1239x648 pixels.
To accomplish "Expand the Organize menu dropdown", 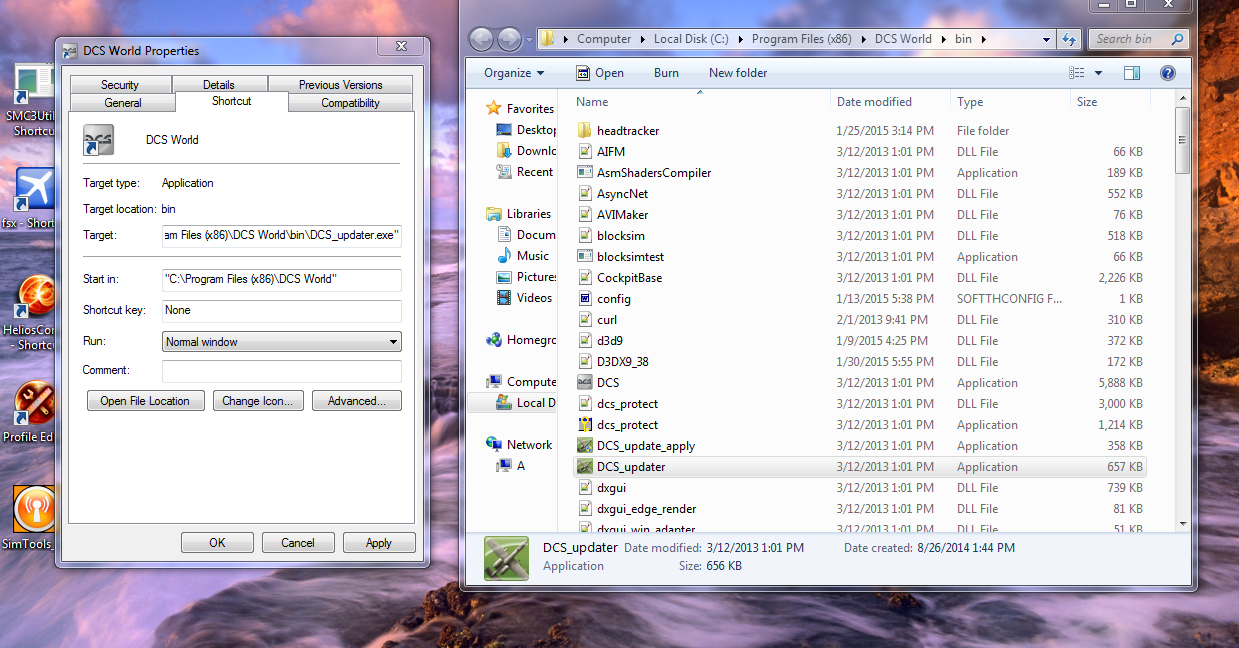I will (x=514, y=73).
